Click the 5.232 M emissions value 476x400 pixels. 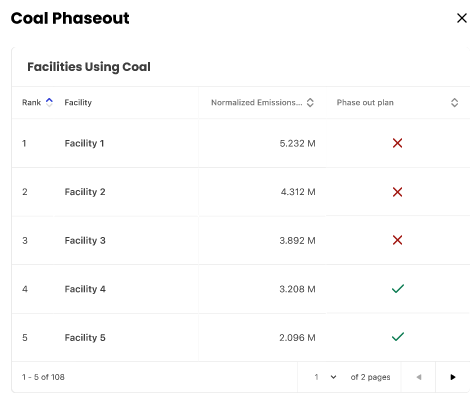click(x=297, y=143)
